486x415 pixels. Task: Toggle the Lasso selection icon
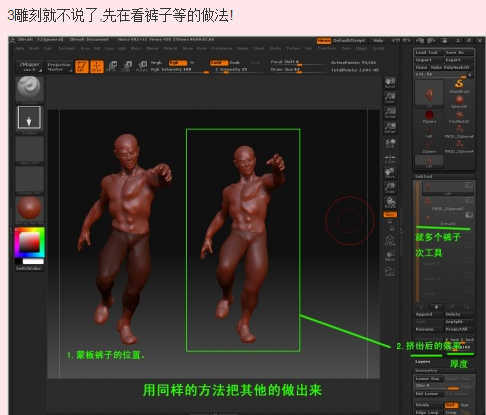tap(390, 271)
